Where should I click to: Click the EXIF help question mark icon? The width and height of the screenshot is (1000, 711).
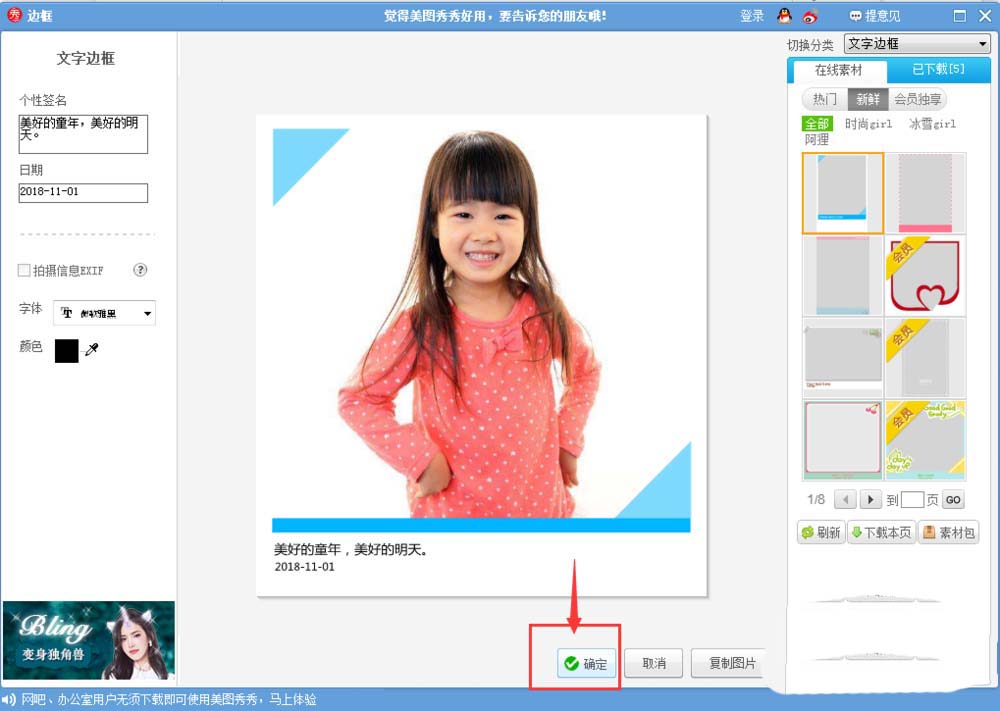[141, 270]
